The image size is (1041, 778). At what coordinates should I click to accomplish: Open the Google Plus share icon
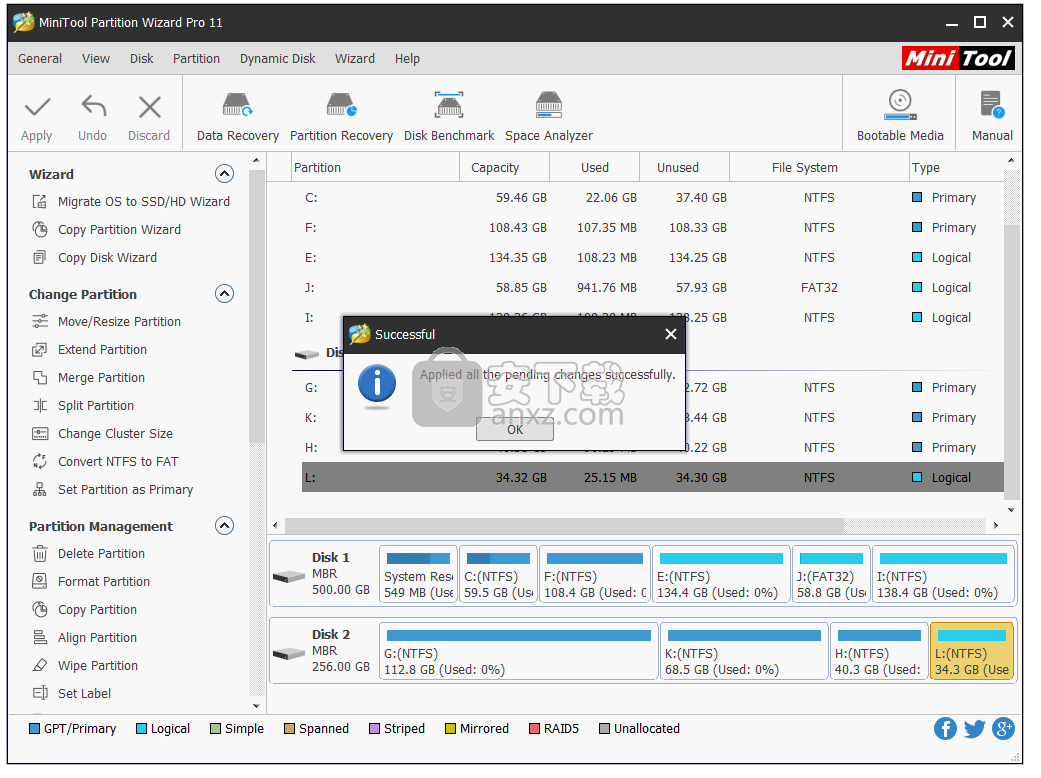coord(1003,728)
